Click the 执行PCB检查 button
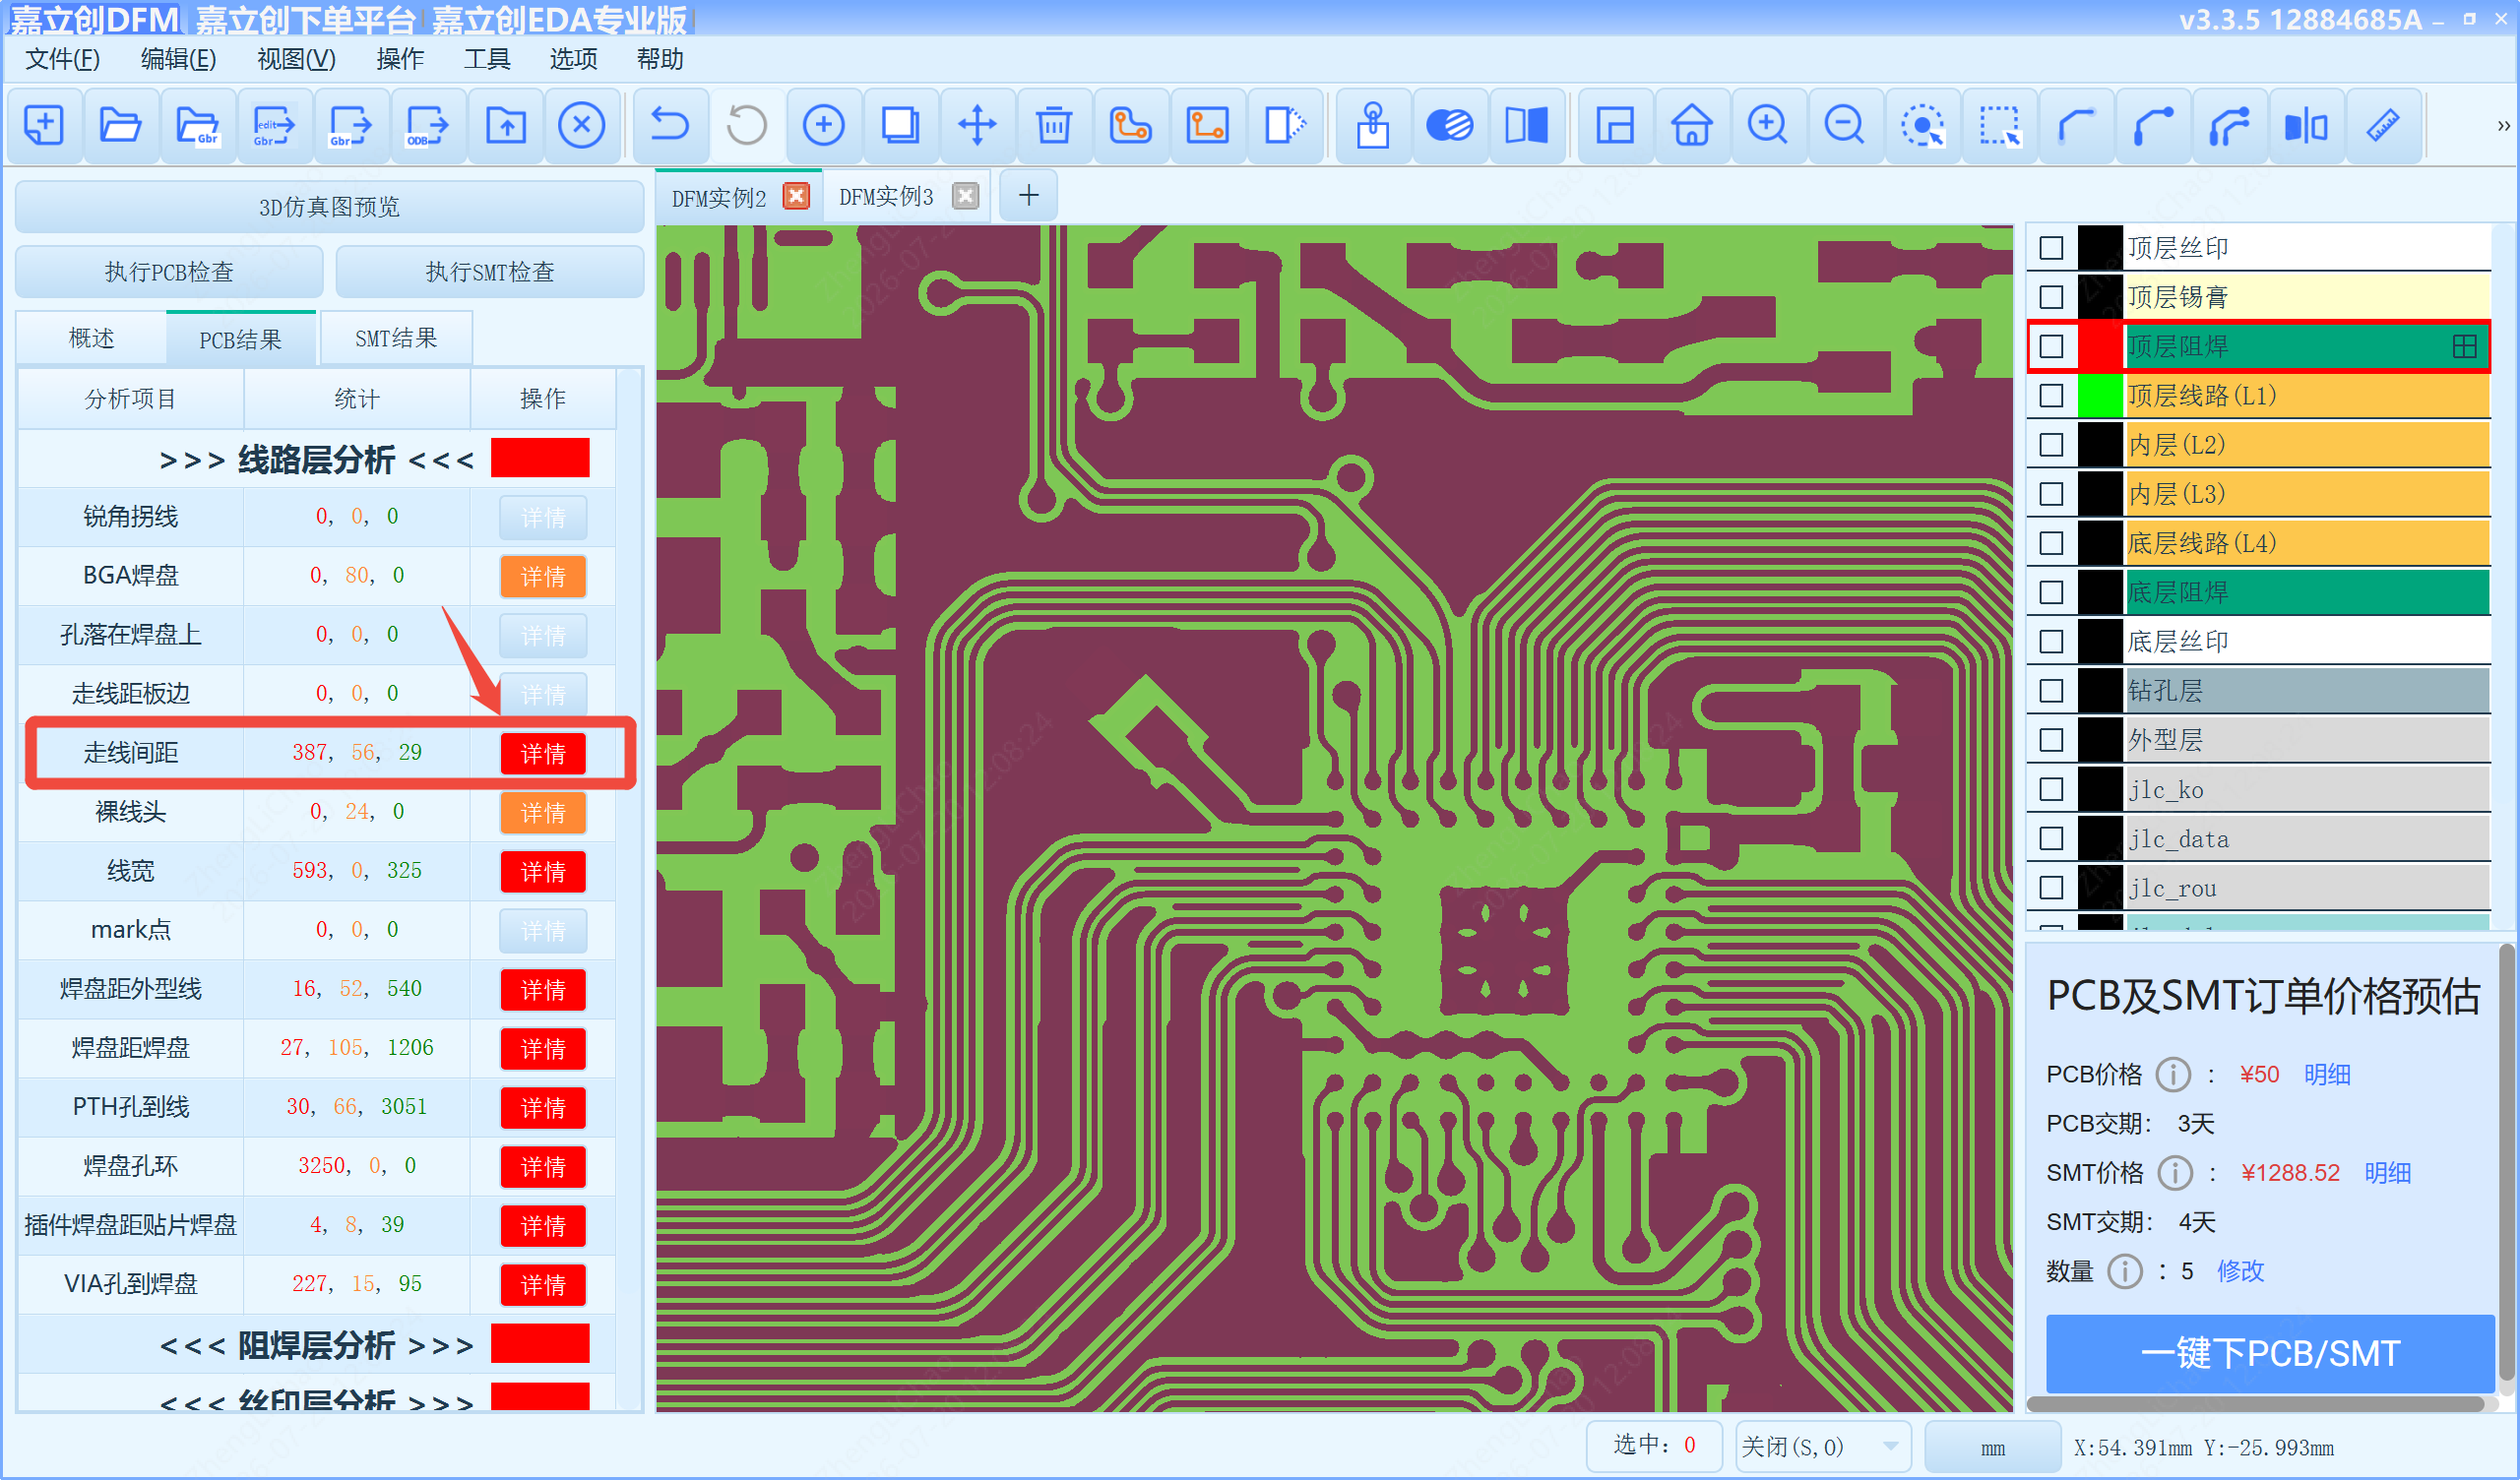 pos(169,272)
